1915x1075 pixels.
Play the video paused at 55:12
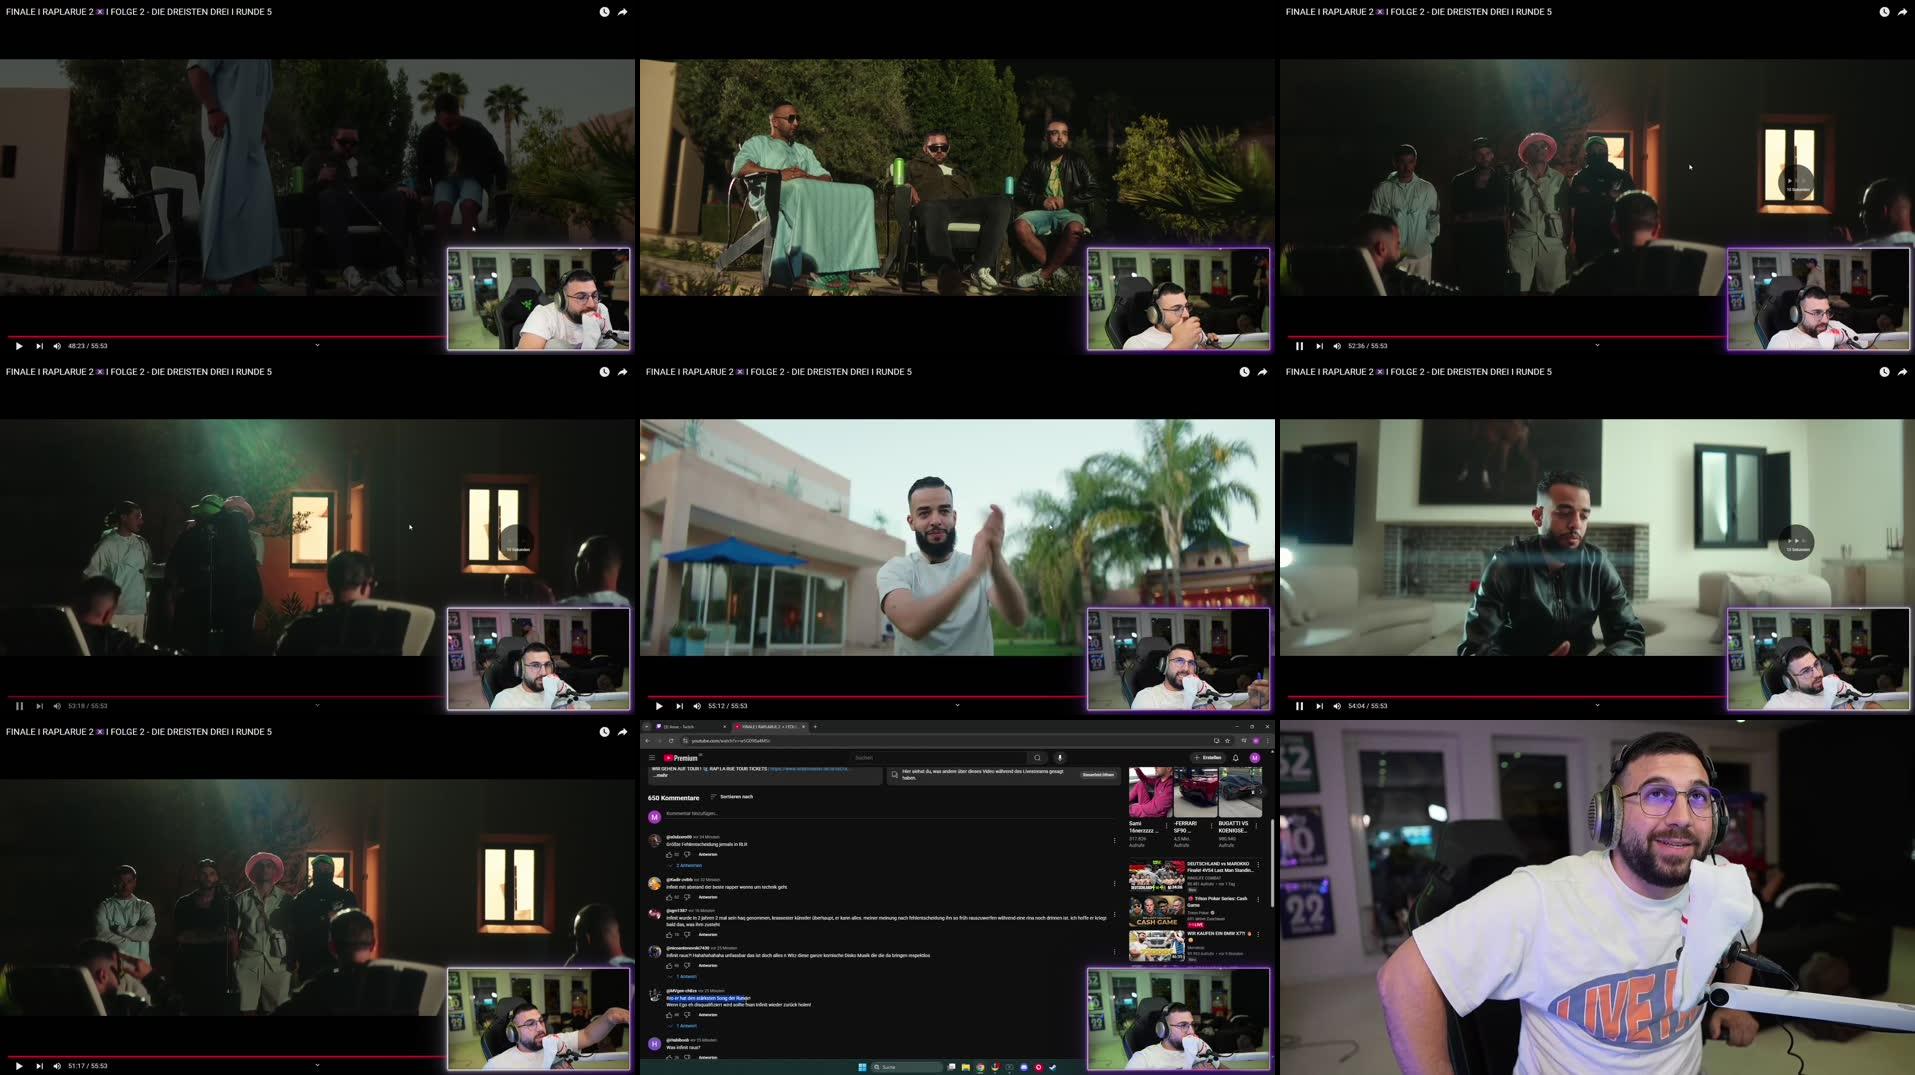tap(659, 706)
